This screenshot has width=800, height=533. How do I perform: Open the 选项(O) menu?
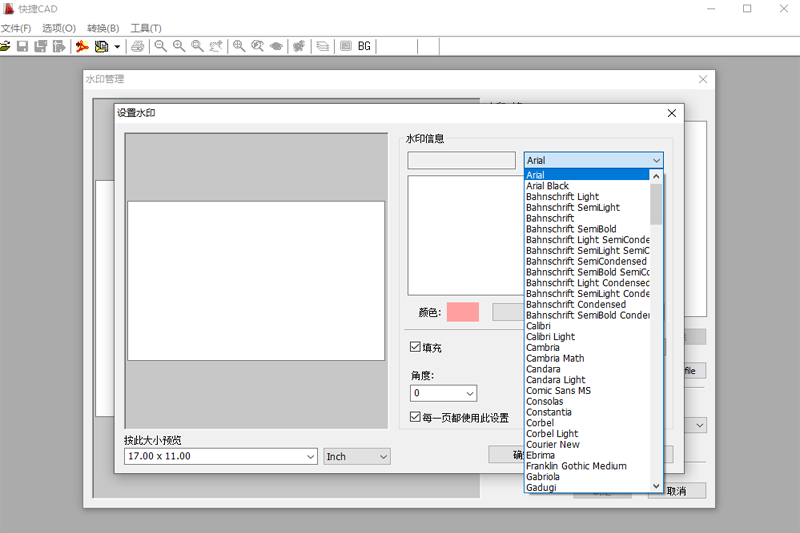point(59,28)
